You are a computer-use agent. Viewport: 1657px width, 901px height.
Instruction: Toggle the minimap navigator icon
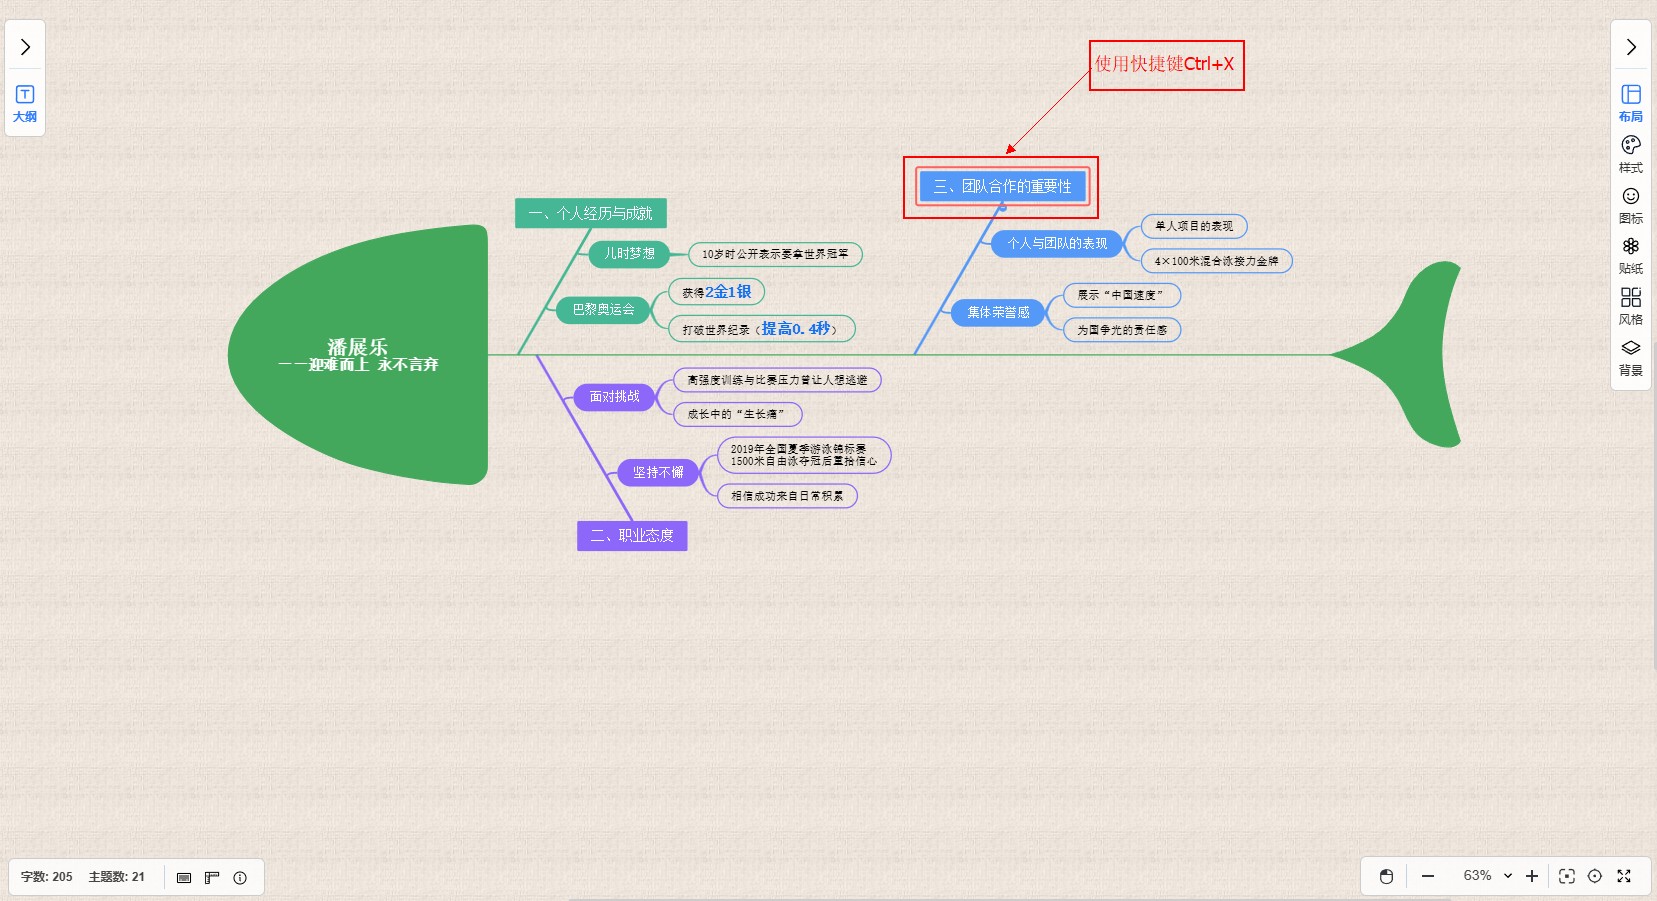[x=184, y=878]
